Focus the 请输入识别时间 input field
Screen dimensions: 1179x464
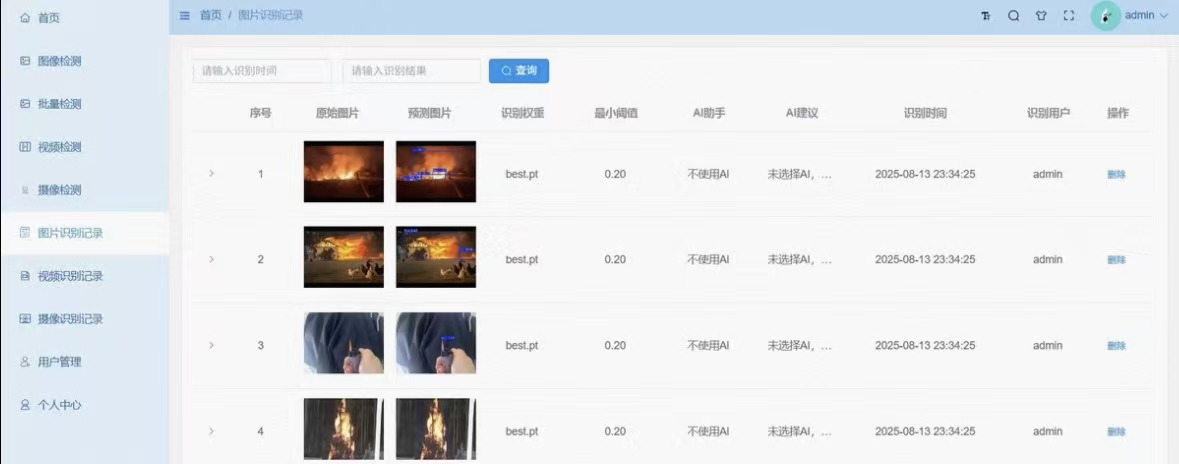tap(262, 71)
